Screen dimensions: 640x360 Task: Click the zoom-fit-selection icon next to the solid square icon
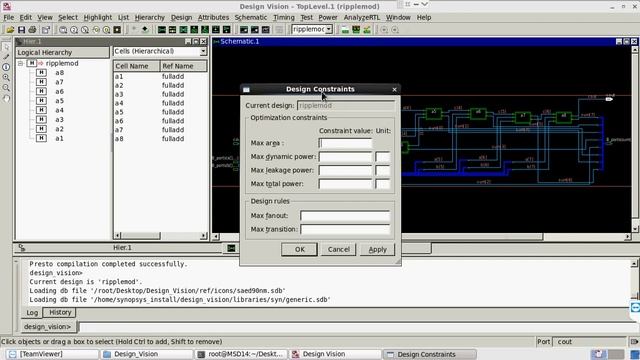click(106, 30)
